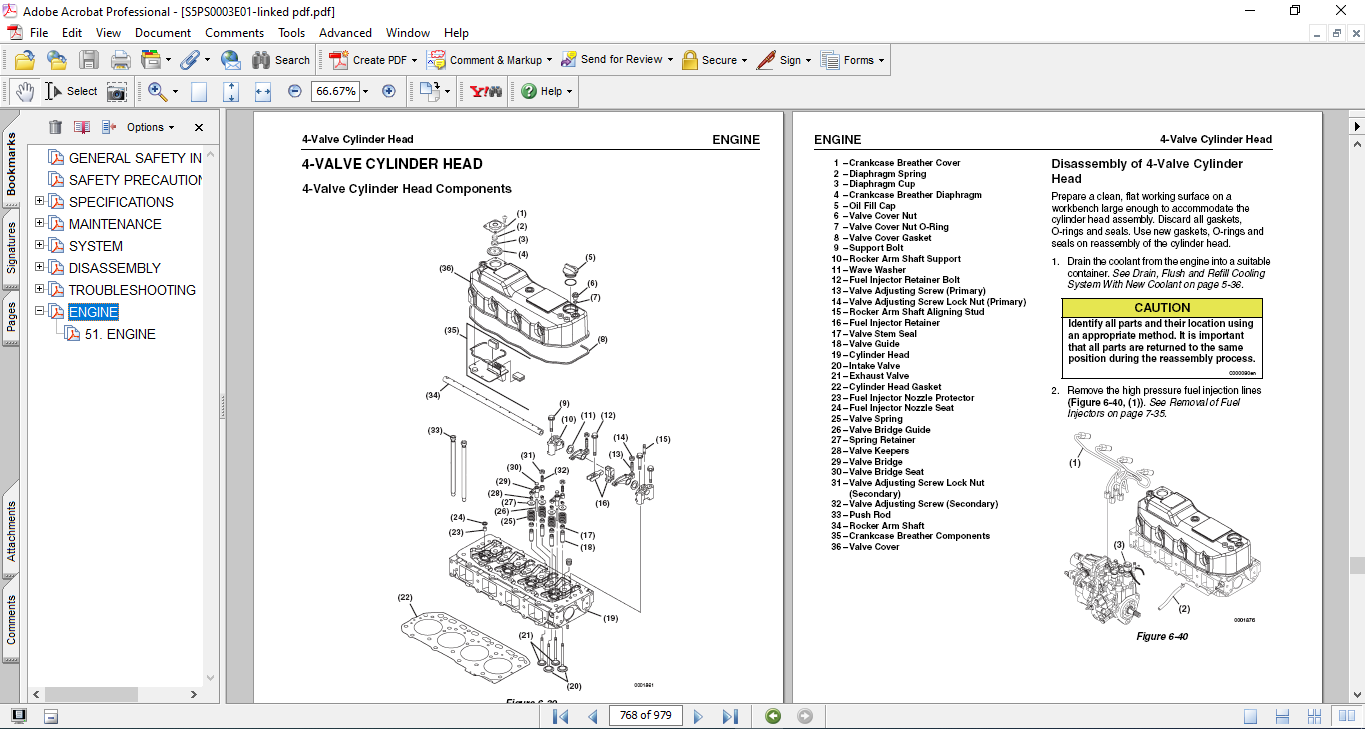Open the 51. ENGINE bookmark

(119, 334)
